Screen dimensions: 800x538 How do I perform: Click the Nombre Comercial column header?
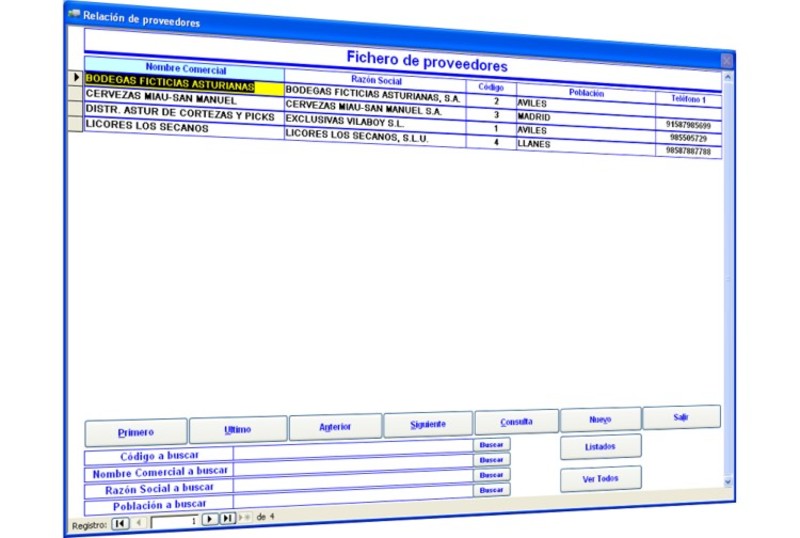pyautogui.click(x=185, y=70)
